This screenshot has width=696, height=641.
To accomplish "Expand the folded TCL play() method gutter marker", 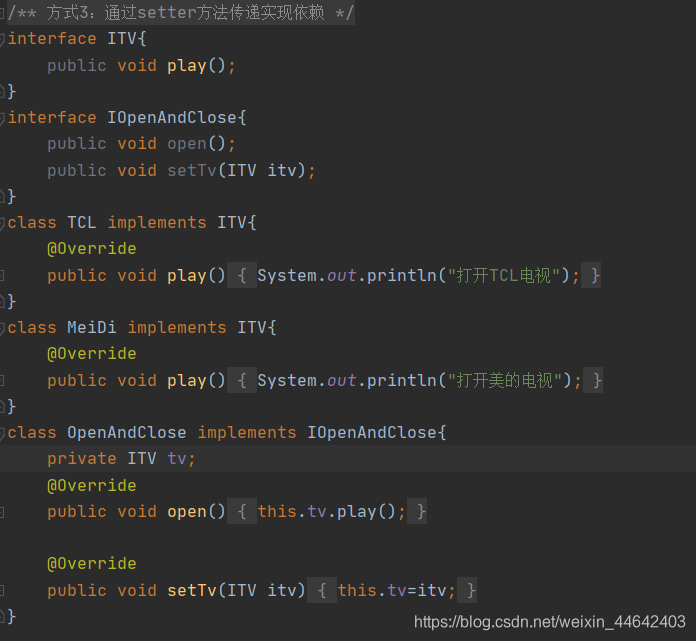I will point(2,276).
